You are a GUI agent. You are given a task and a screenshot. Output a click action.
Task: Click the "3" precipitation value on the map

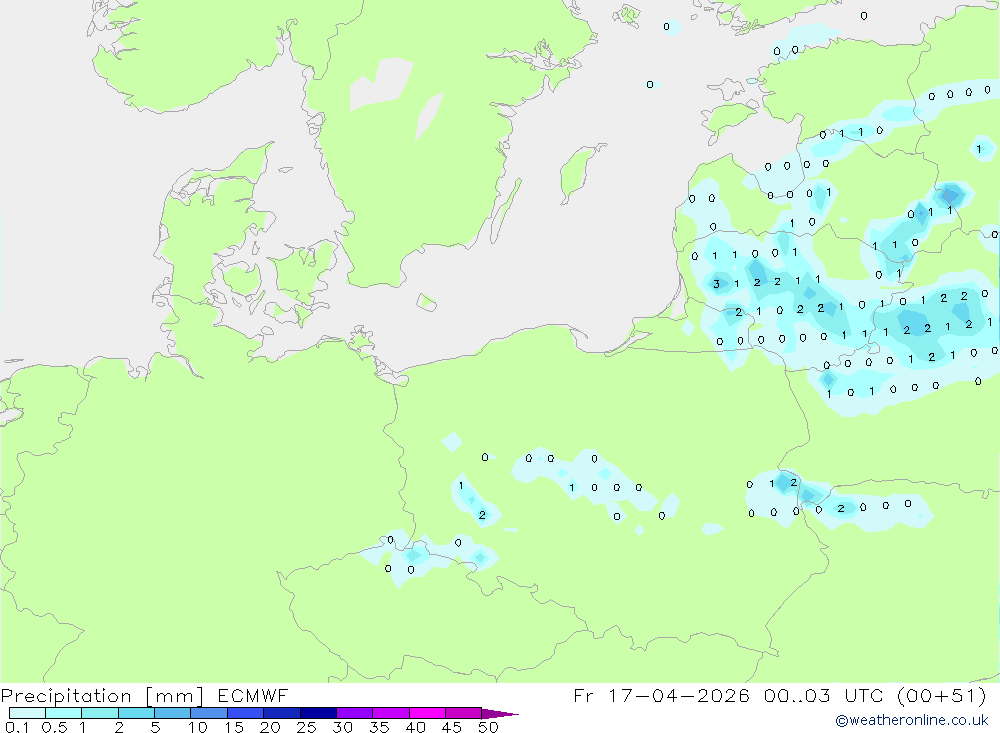point(717,284)
